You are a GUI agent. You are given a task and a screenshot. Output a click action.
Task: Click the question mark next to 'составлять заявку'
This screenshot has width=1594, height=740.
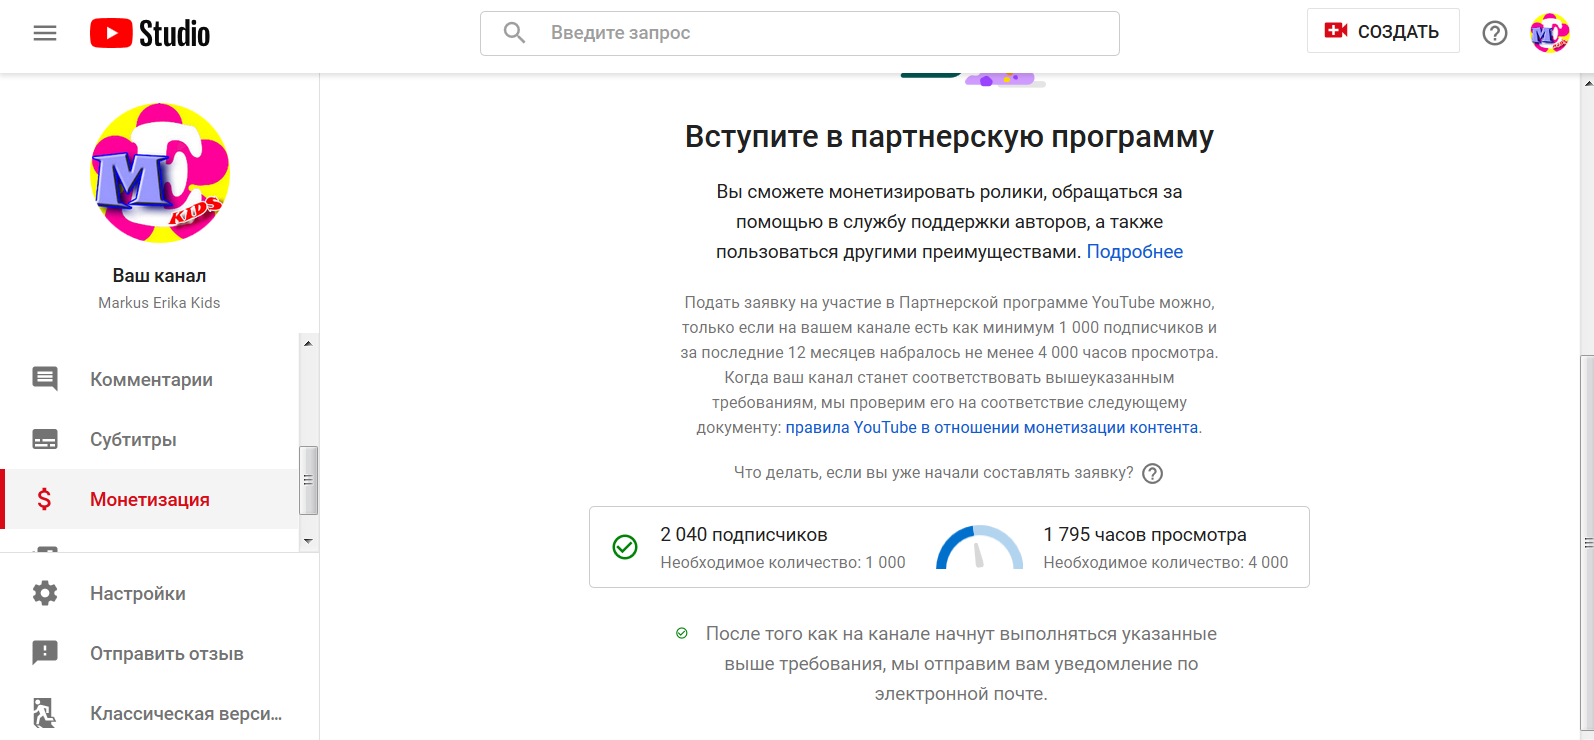(x=1153, y=473)
